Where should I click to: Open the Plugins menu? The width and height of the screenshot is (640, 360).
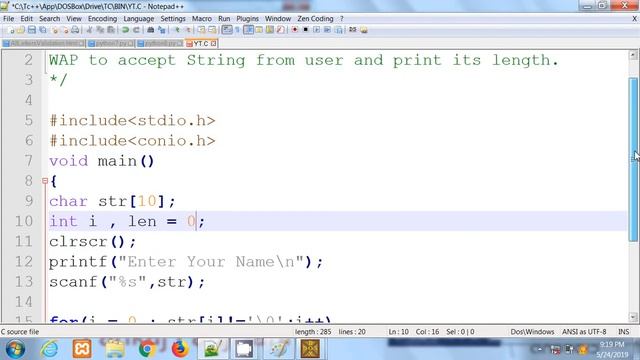point(247,19)
